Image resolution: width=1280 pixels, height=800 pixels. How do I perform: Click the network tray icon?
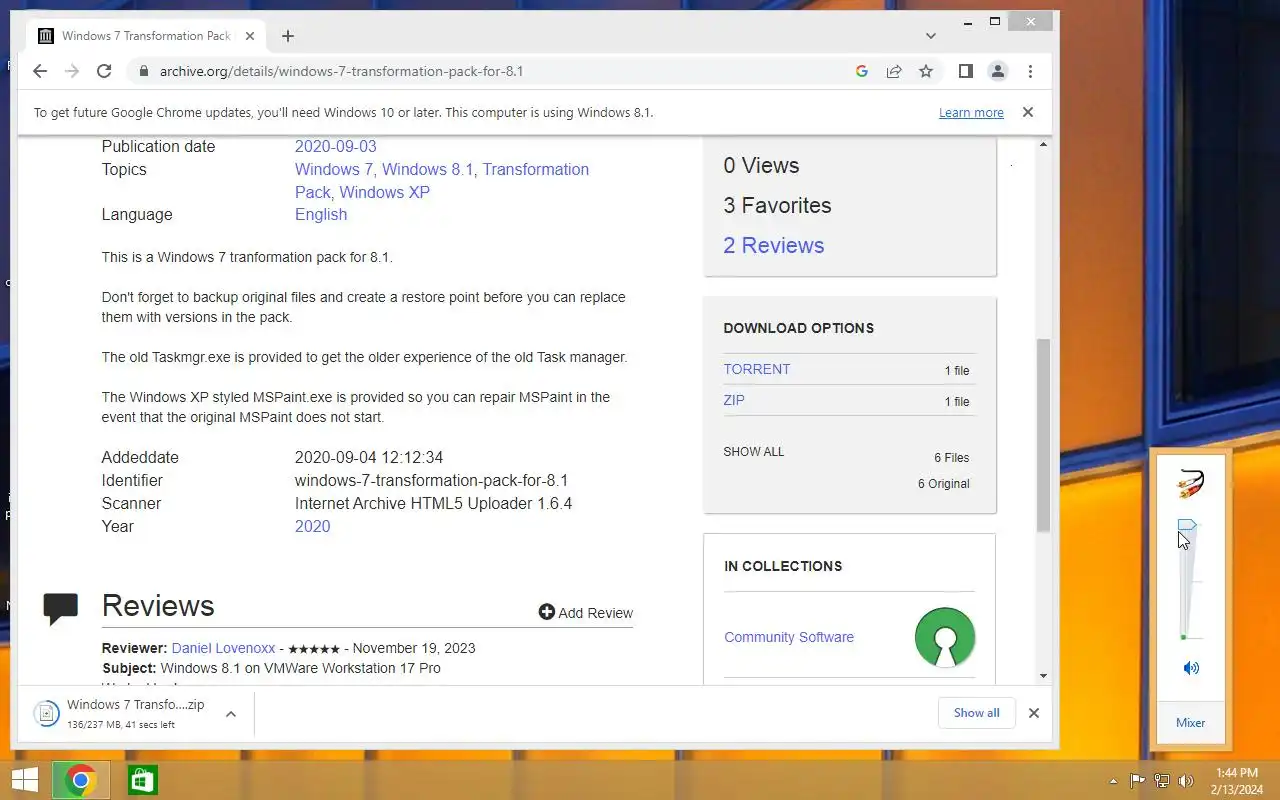pyautogui.click(x=1162, y=781)
